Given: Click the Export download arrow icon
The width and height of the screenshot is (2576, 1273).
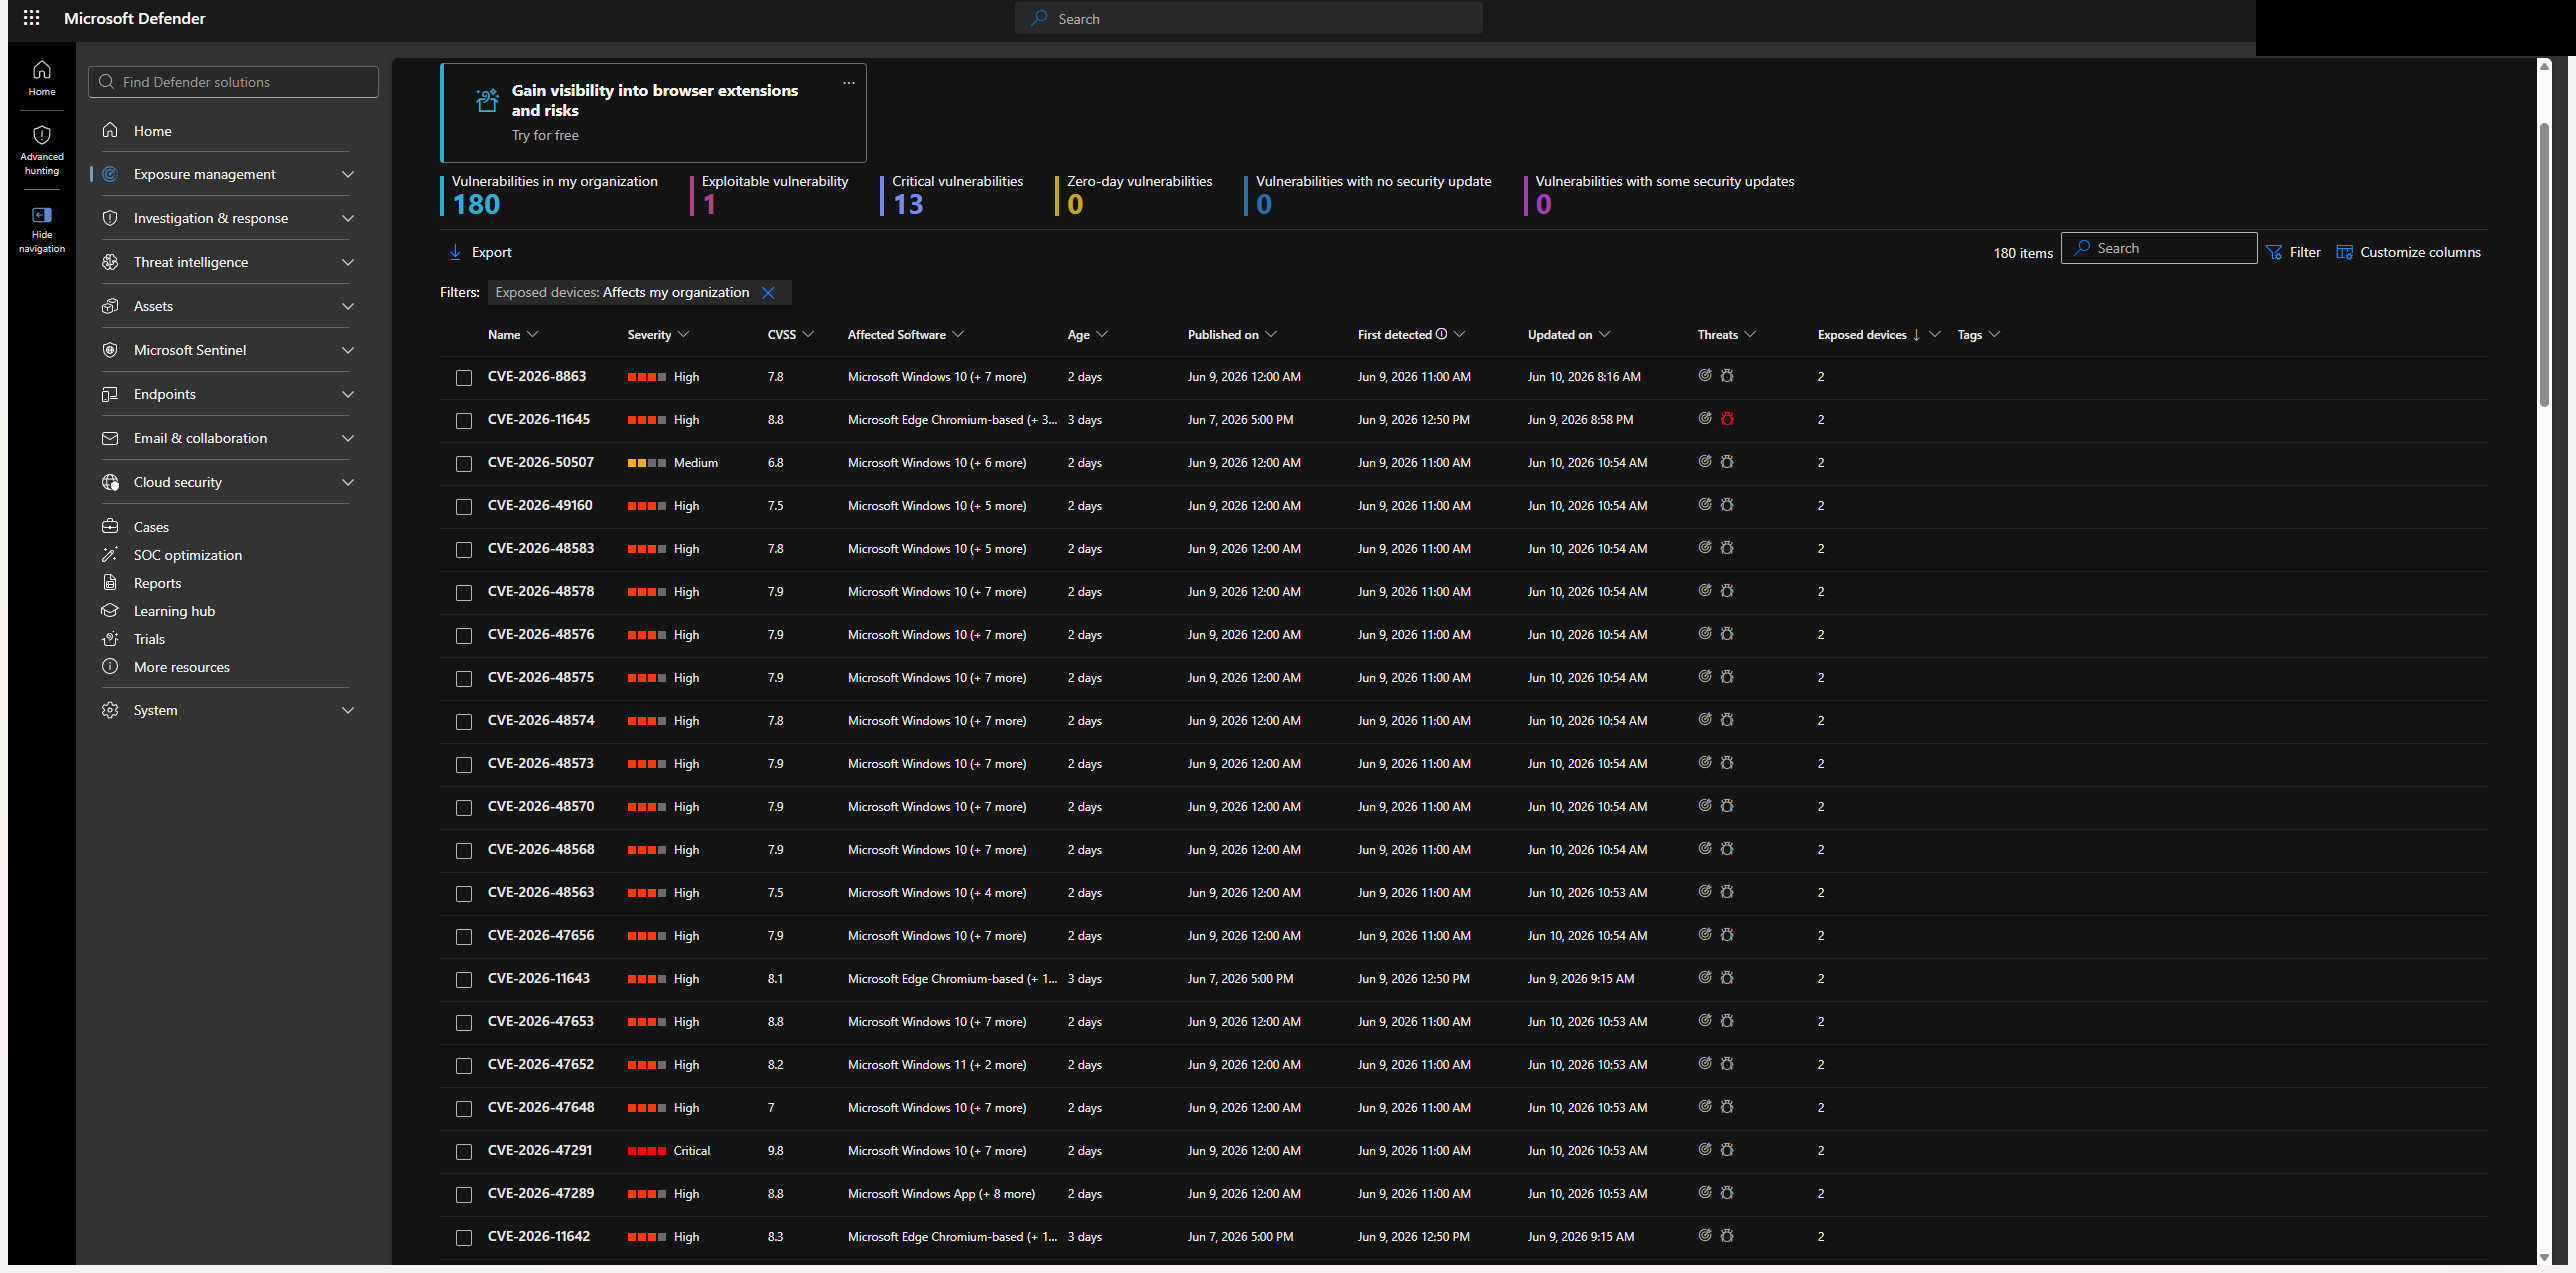Looking at the screenshot, I should coord(455,252).
